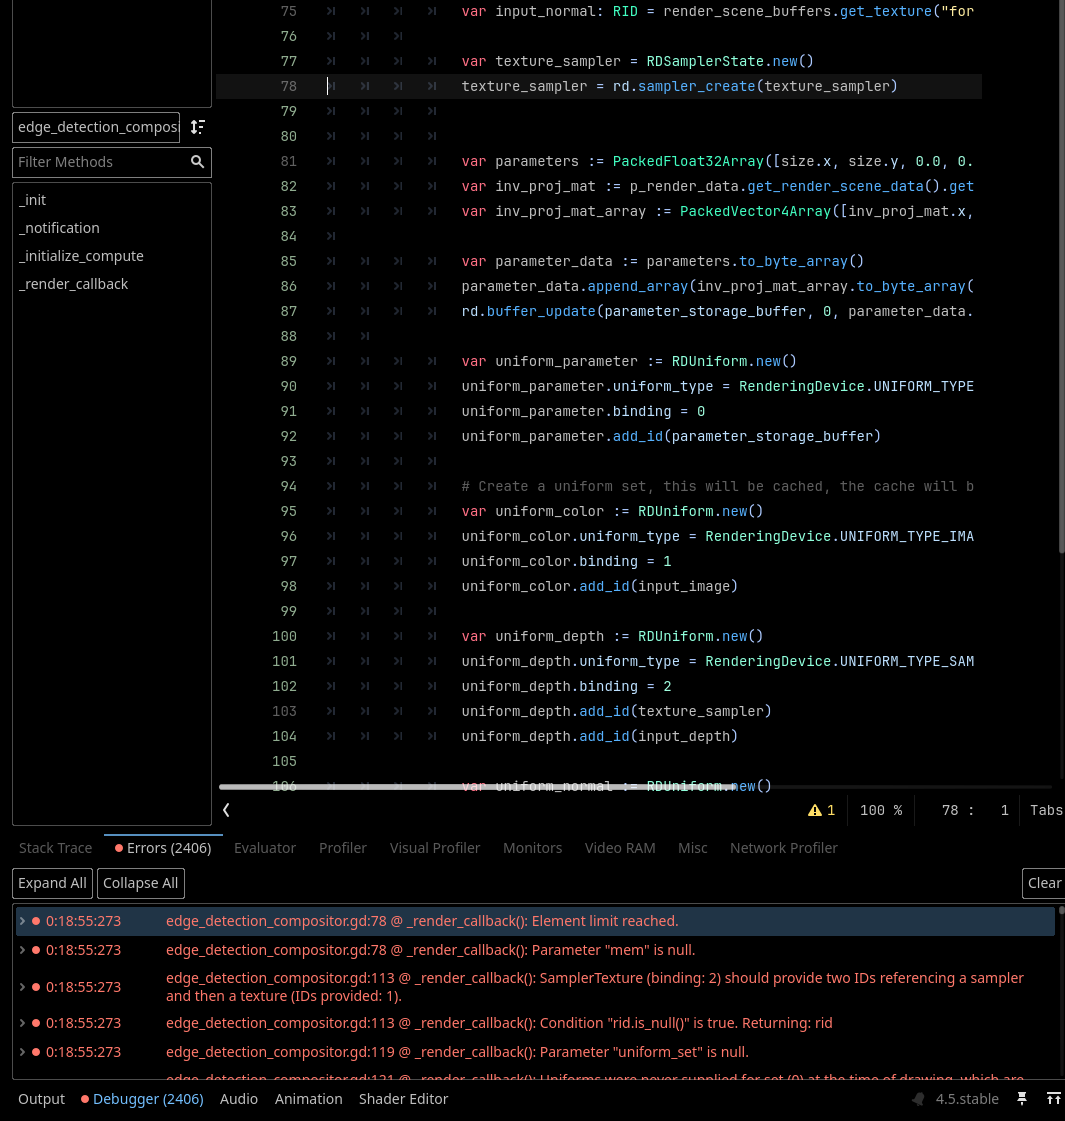The image size is (1065, 1121).
Task: Click the red dot beside Debugger (2406)
Action: click(x=85, y=1099)
